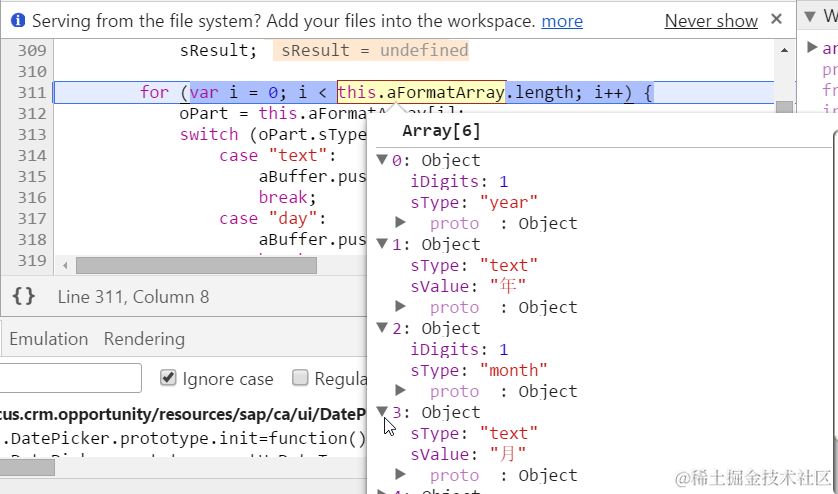Click line number 311 in gutter

(32, 92)
